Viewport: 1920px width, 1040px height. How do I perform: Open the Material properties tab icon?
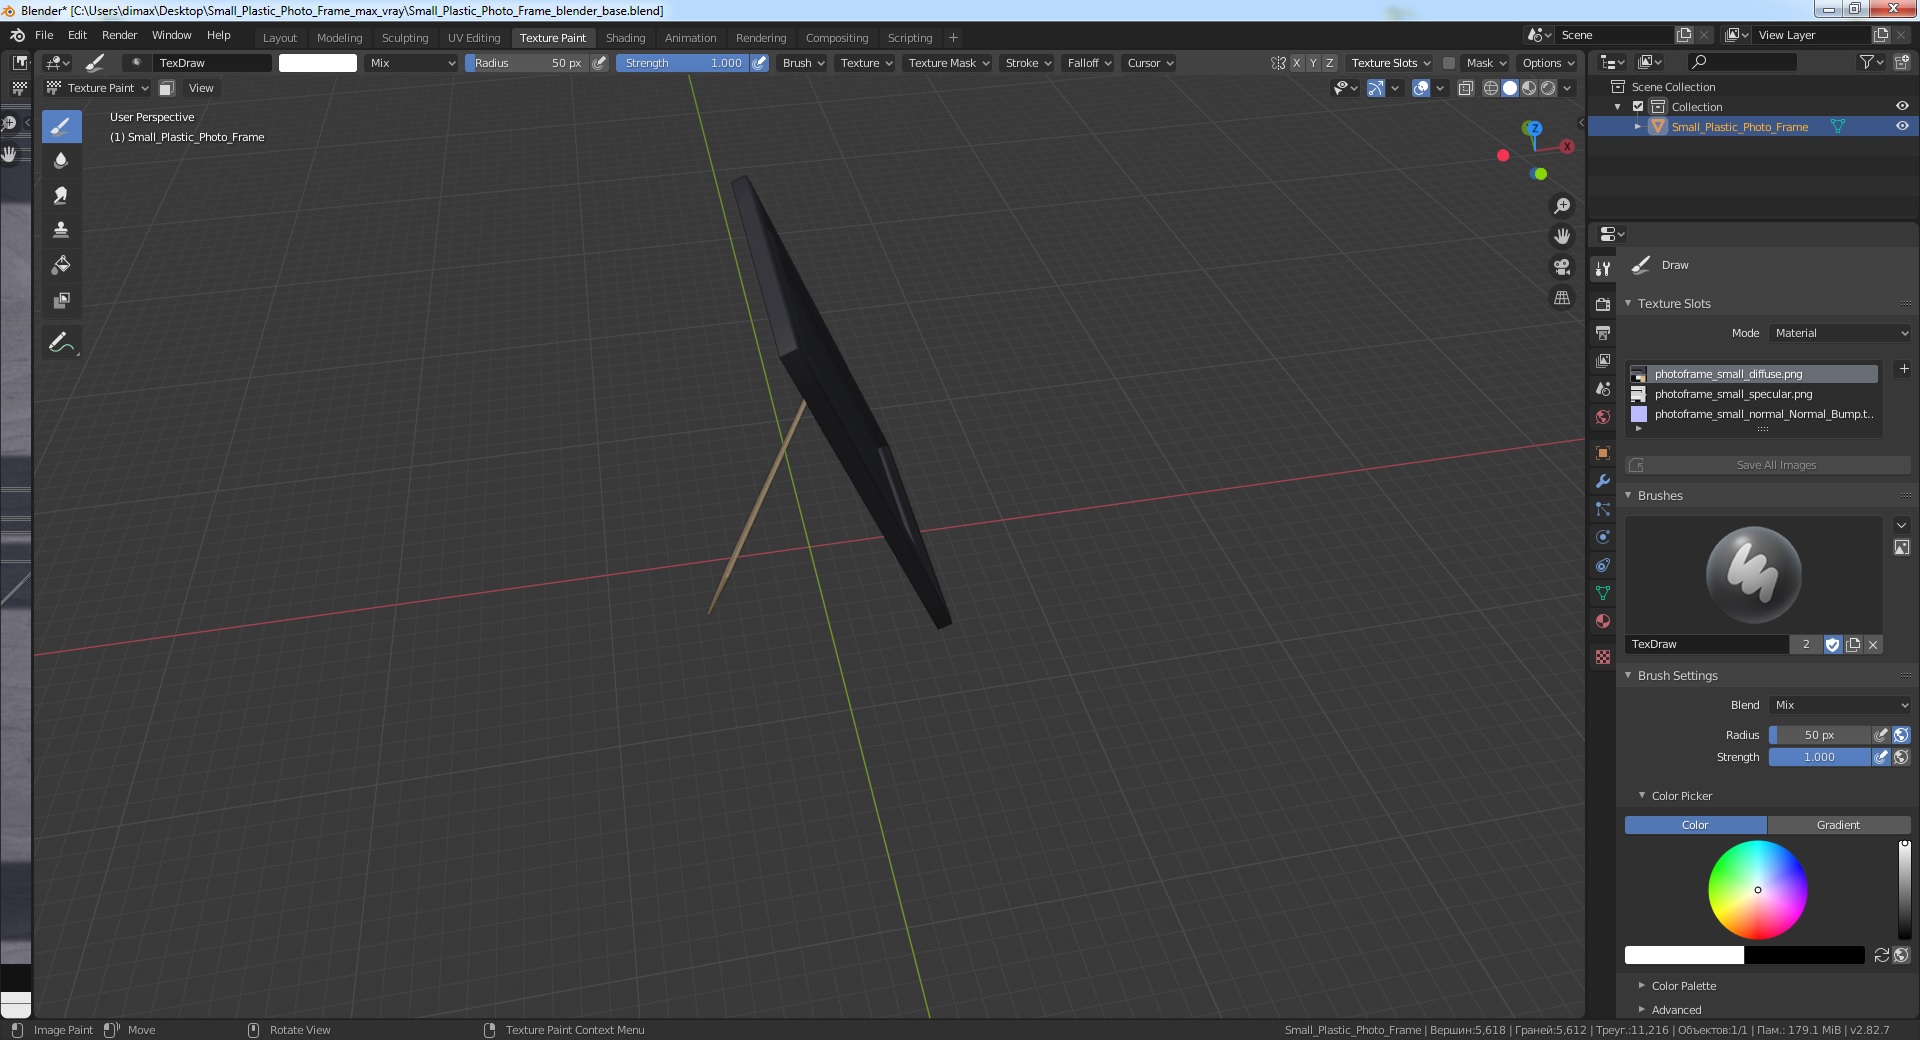pos(1603,621)
